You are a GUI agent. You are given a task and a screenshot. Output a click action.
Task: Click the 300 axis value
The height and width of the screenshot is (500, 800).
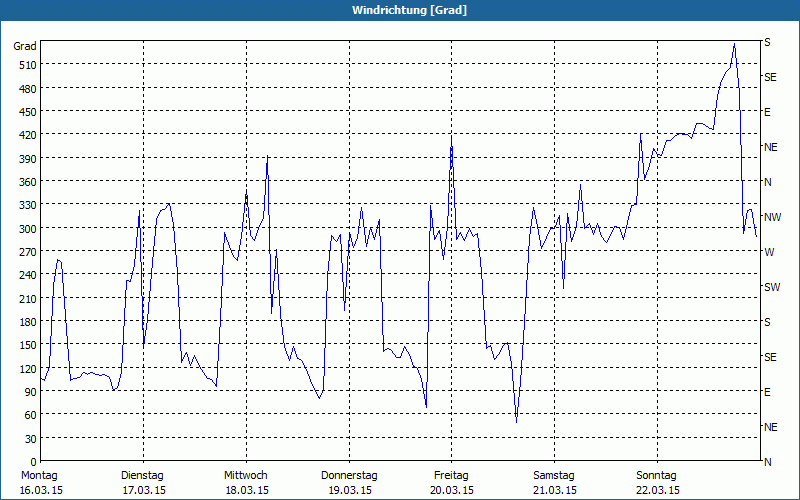coord(28,229)
